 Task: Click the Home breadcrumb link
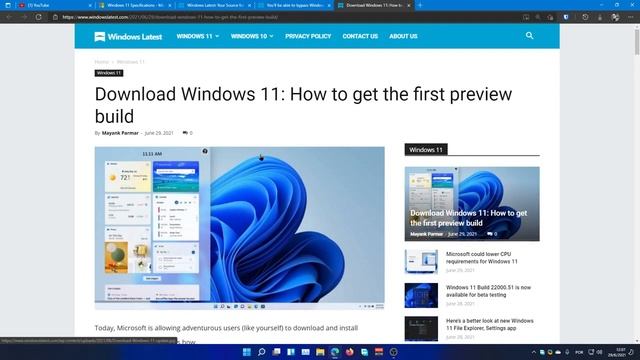click(x=102, y=62)
